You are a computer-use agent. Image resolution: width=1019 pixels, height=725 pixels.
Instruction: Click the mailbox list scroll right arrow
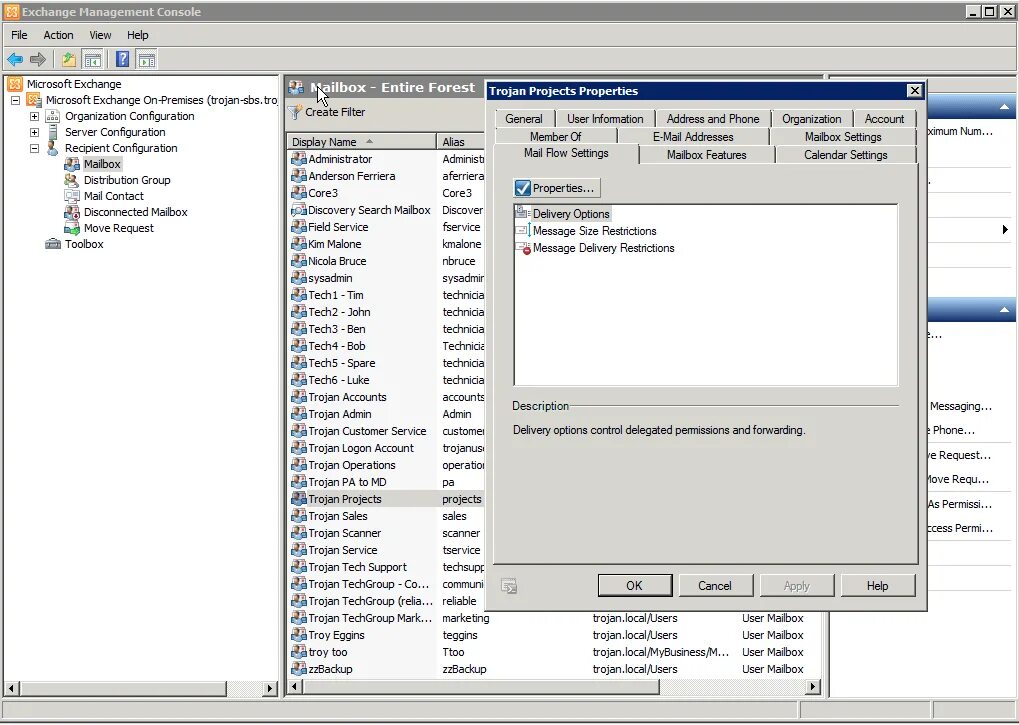(812, 687)
